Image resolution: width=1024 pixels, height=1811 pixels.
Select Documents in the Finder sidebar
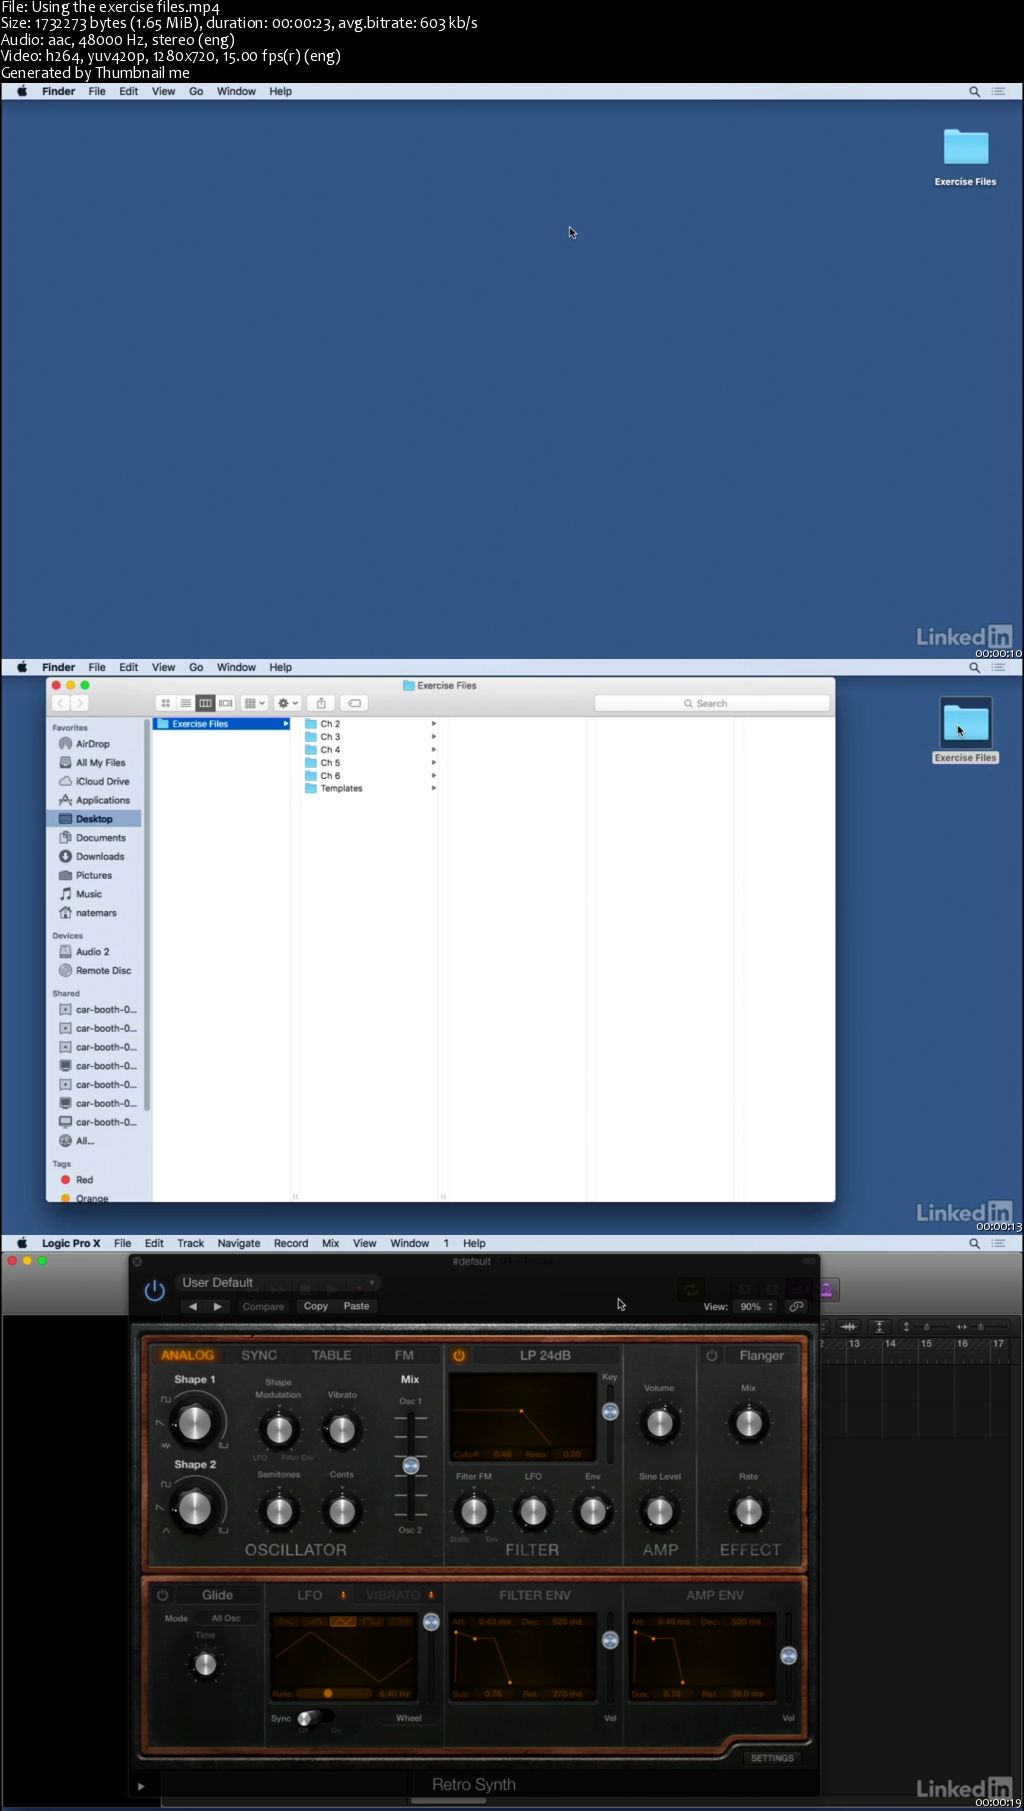pyautogui.click(x=101, y=838)
